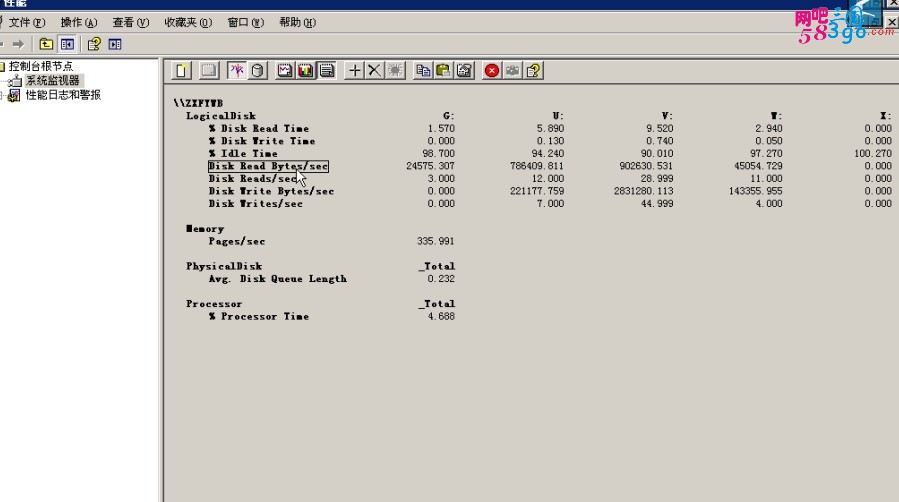
Task: Click the LogicalDisk object heading
Action: tap(221, 116)
